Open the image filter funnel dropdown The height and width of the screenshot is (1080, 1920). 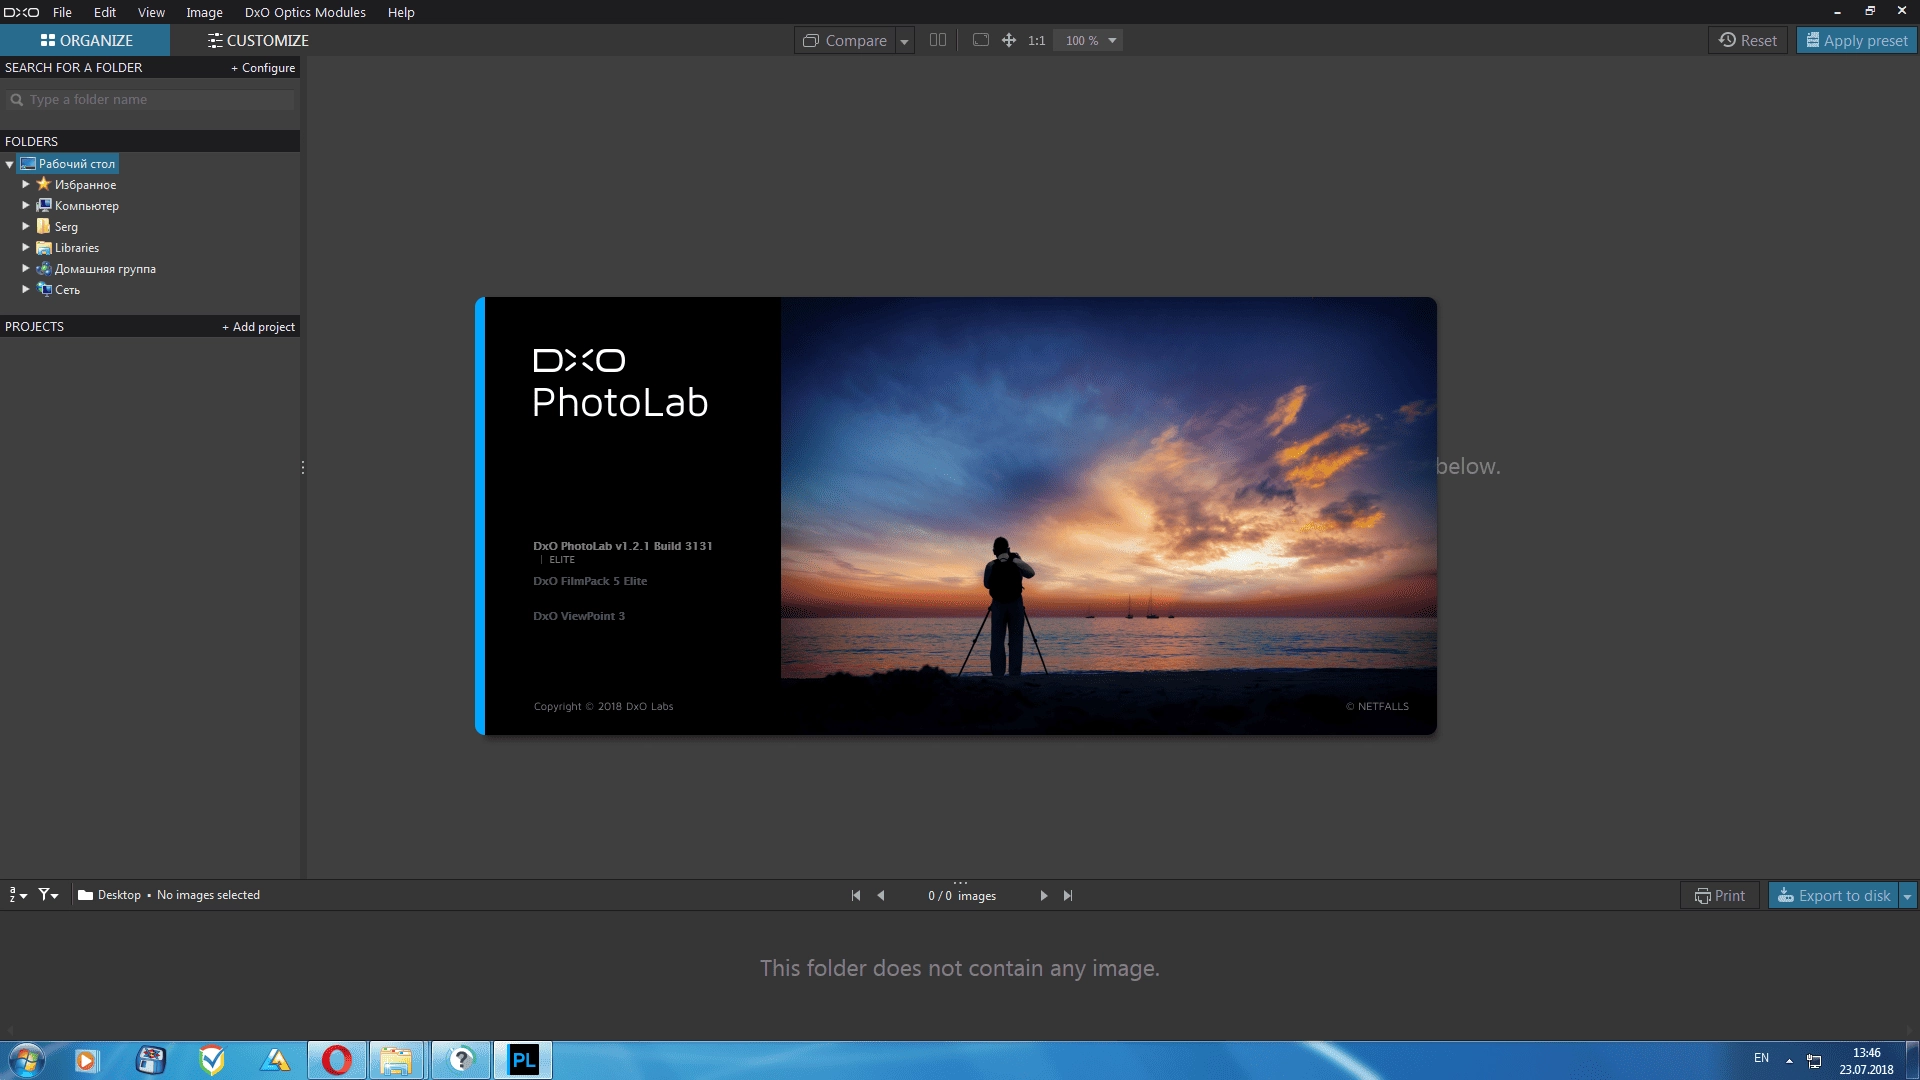[x=48, y=895]
